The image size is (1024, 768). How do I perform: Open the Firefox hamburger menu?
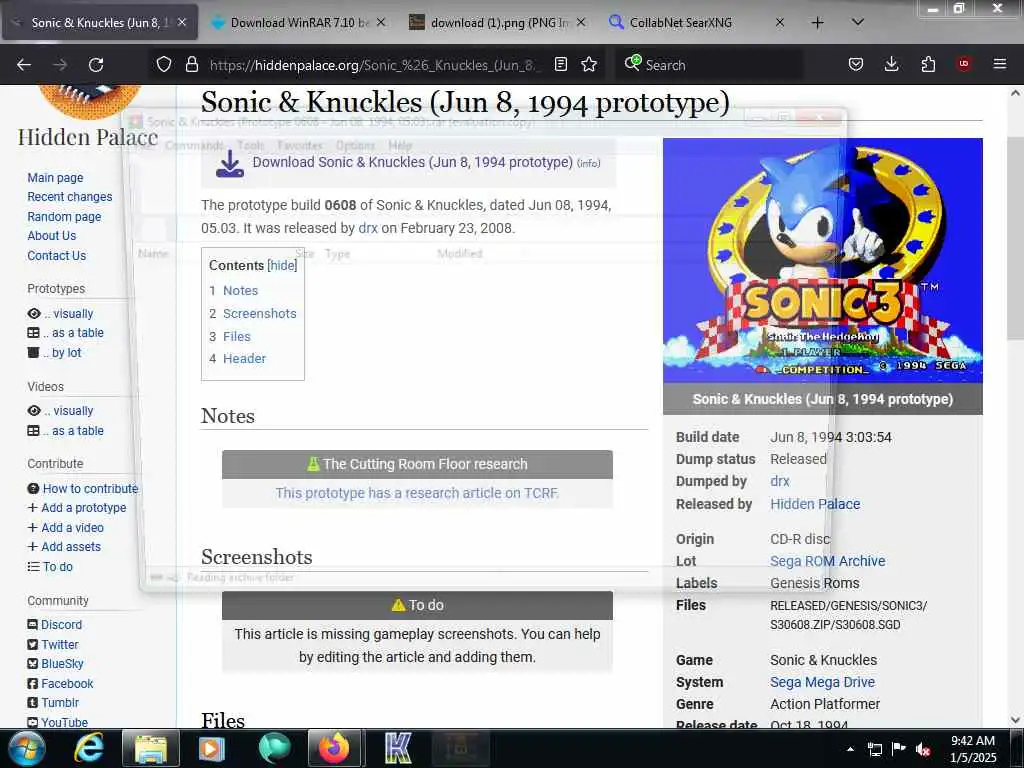tap(1000, 65)
